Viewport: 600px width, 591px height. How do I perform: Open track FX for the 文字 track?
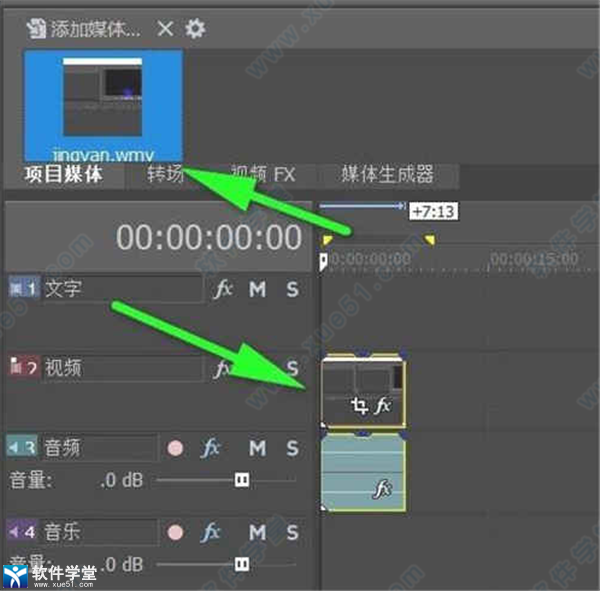point(223,289)
